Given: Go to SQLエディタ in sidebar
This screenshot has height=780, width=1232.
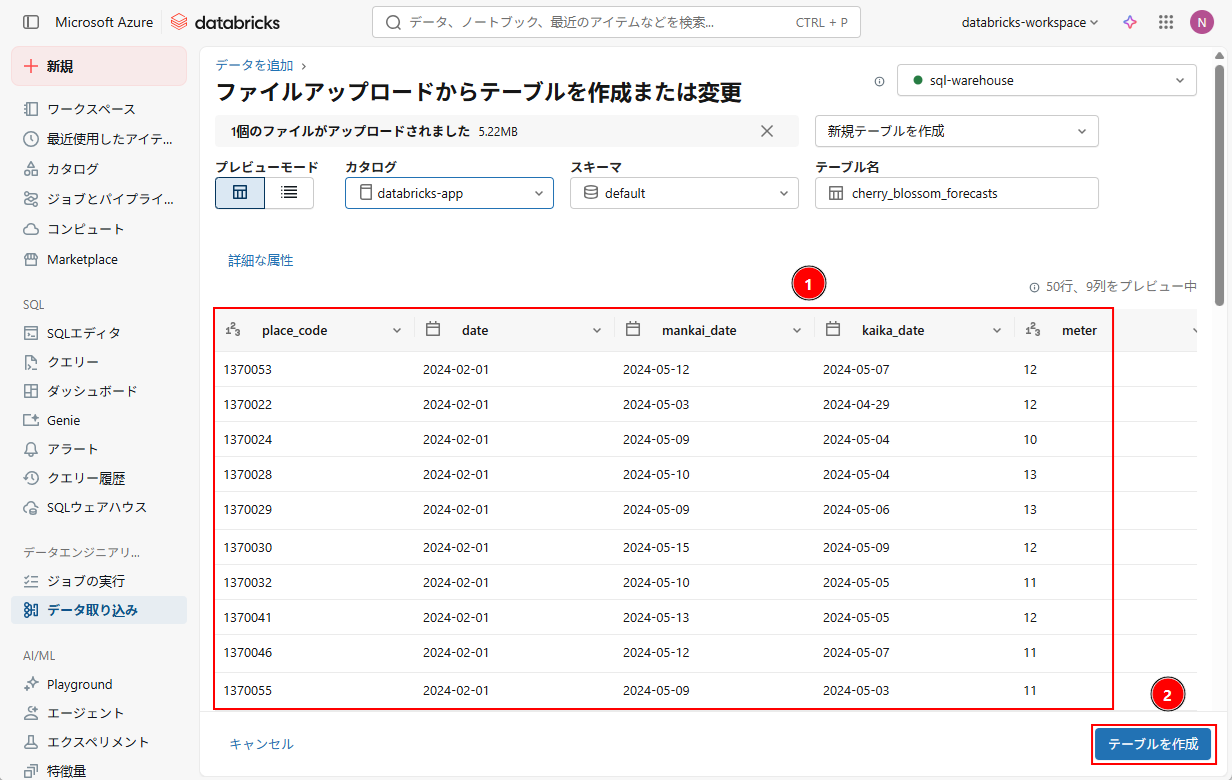Looking at the screenshot, I should (83, 333).
